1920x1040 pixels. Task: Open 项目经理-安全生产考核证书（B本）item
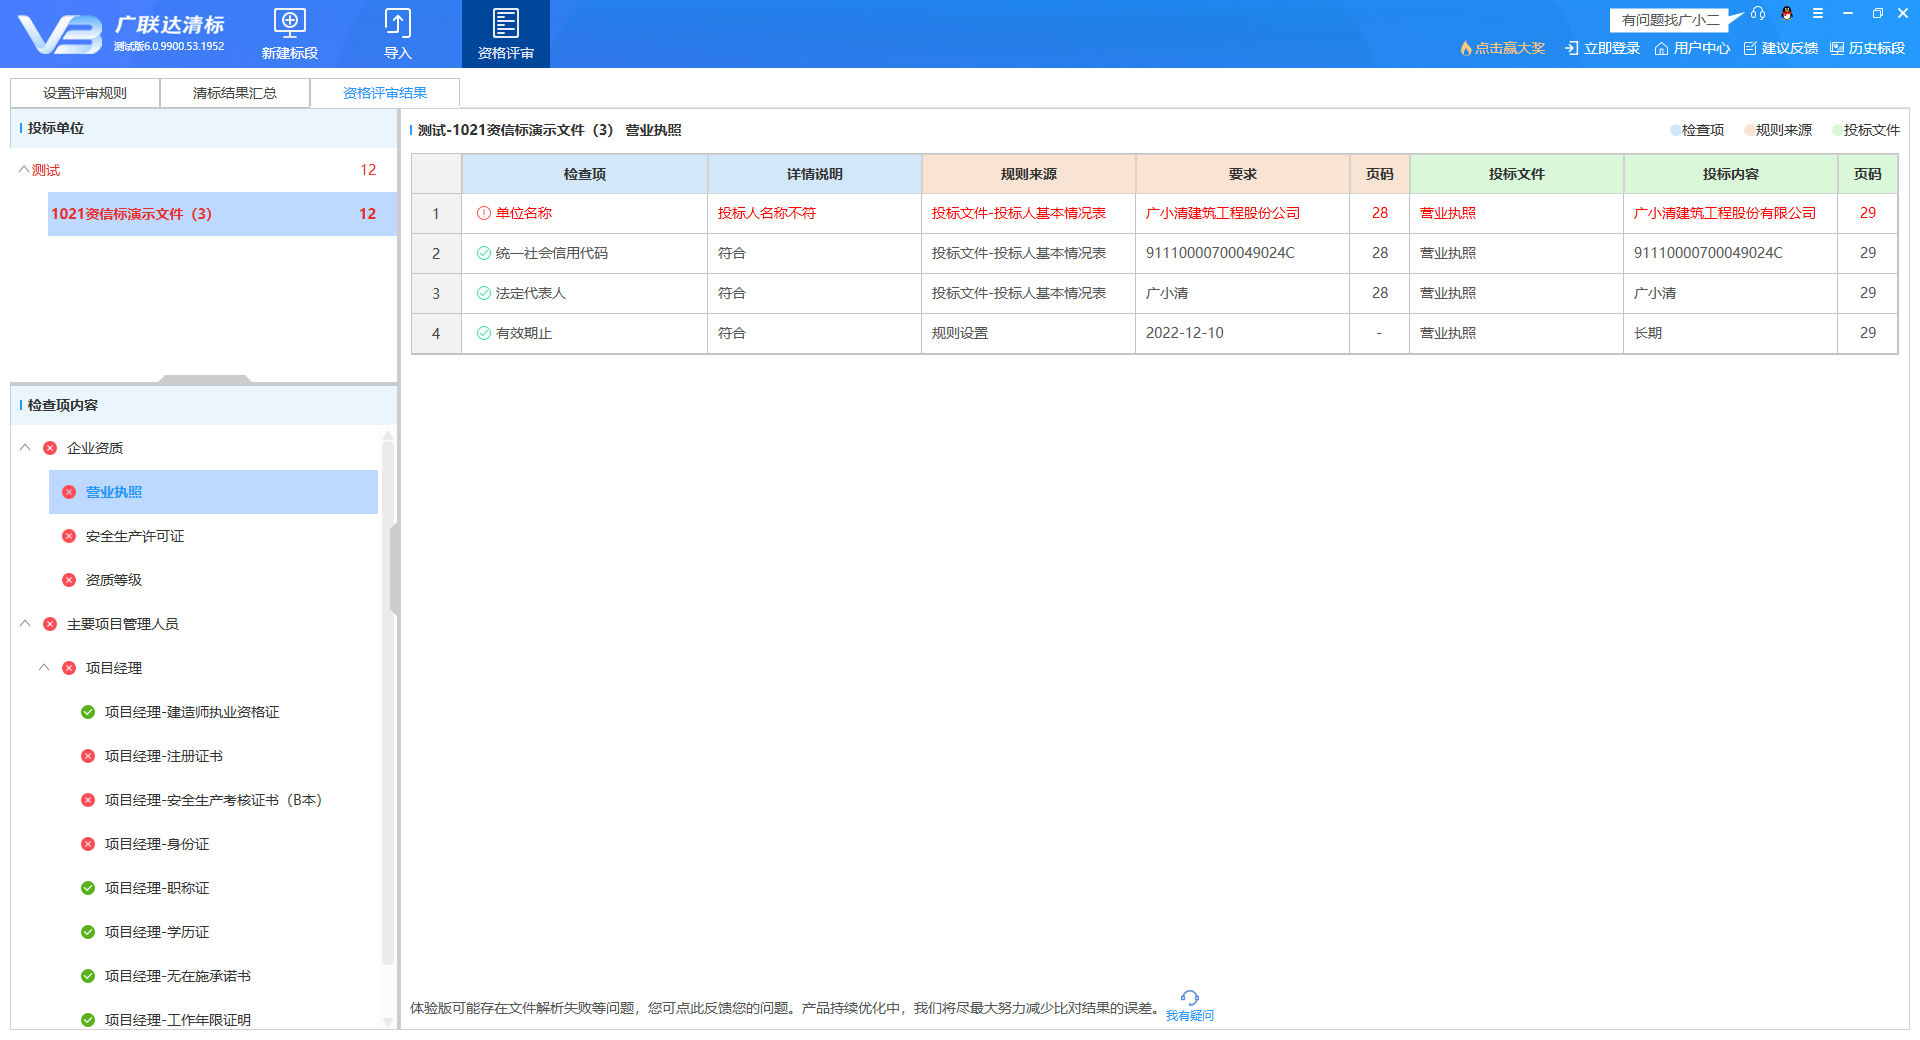[213, 800]
